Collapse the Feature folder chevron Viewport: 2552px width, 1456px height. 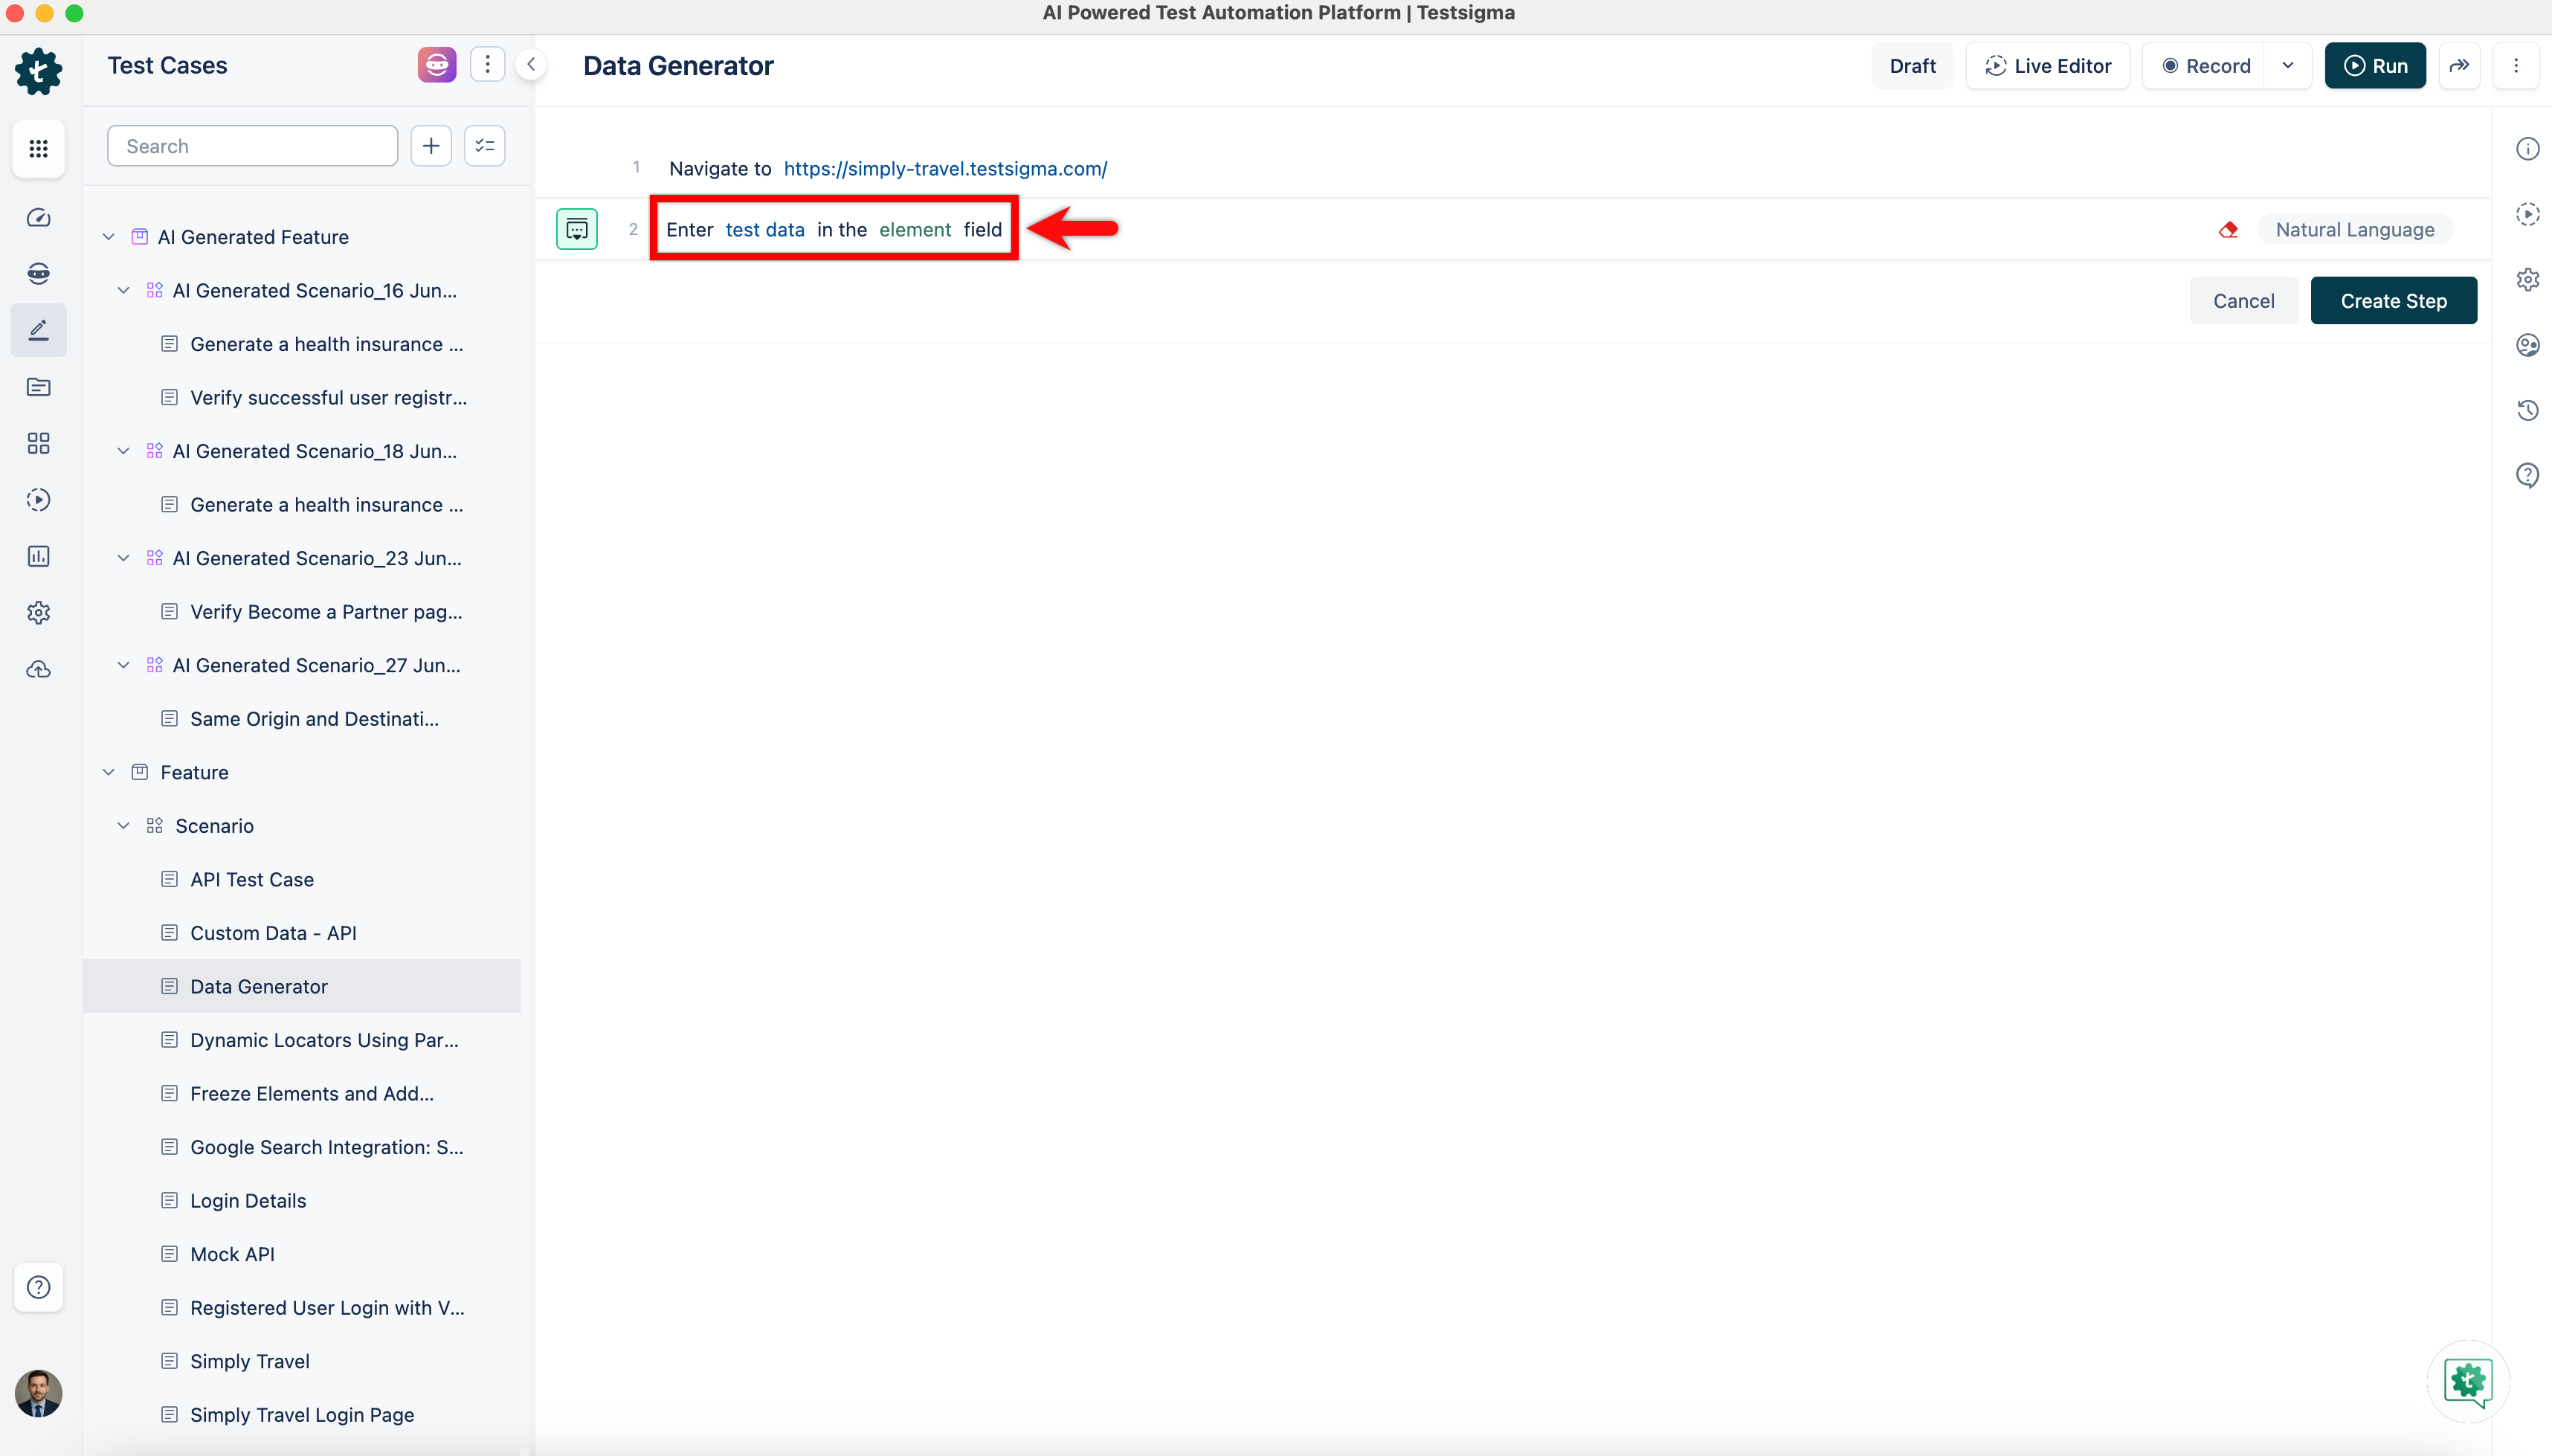(x=109, y=772)
